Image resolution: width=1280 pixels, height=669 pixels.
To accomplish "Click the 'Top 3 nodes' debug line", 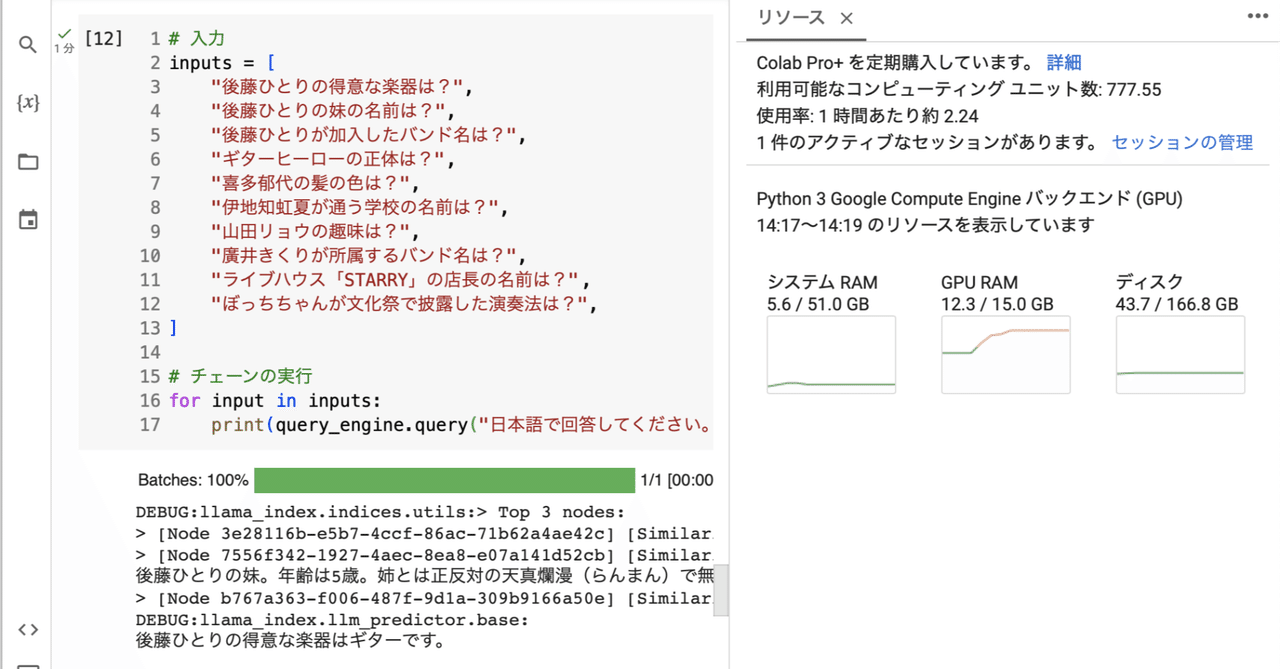I will pyautogui.click(x=380, y=512).
